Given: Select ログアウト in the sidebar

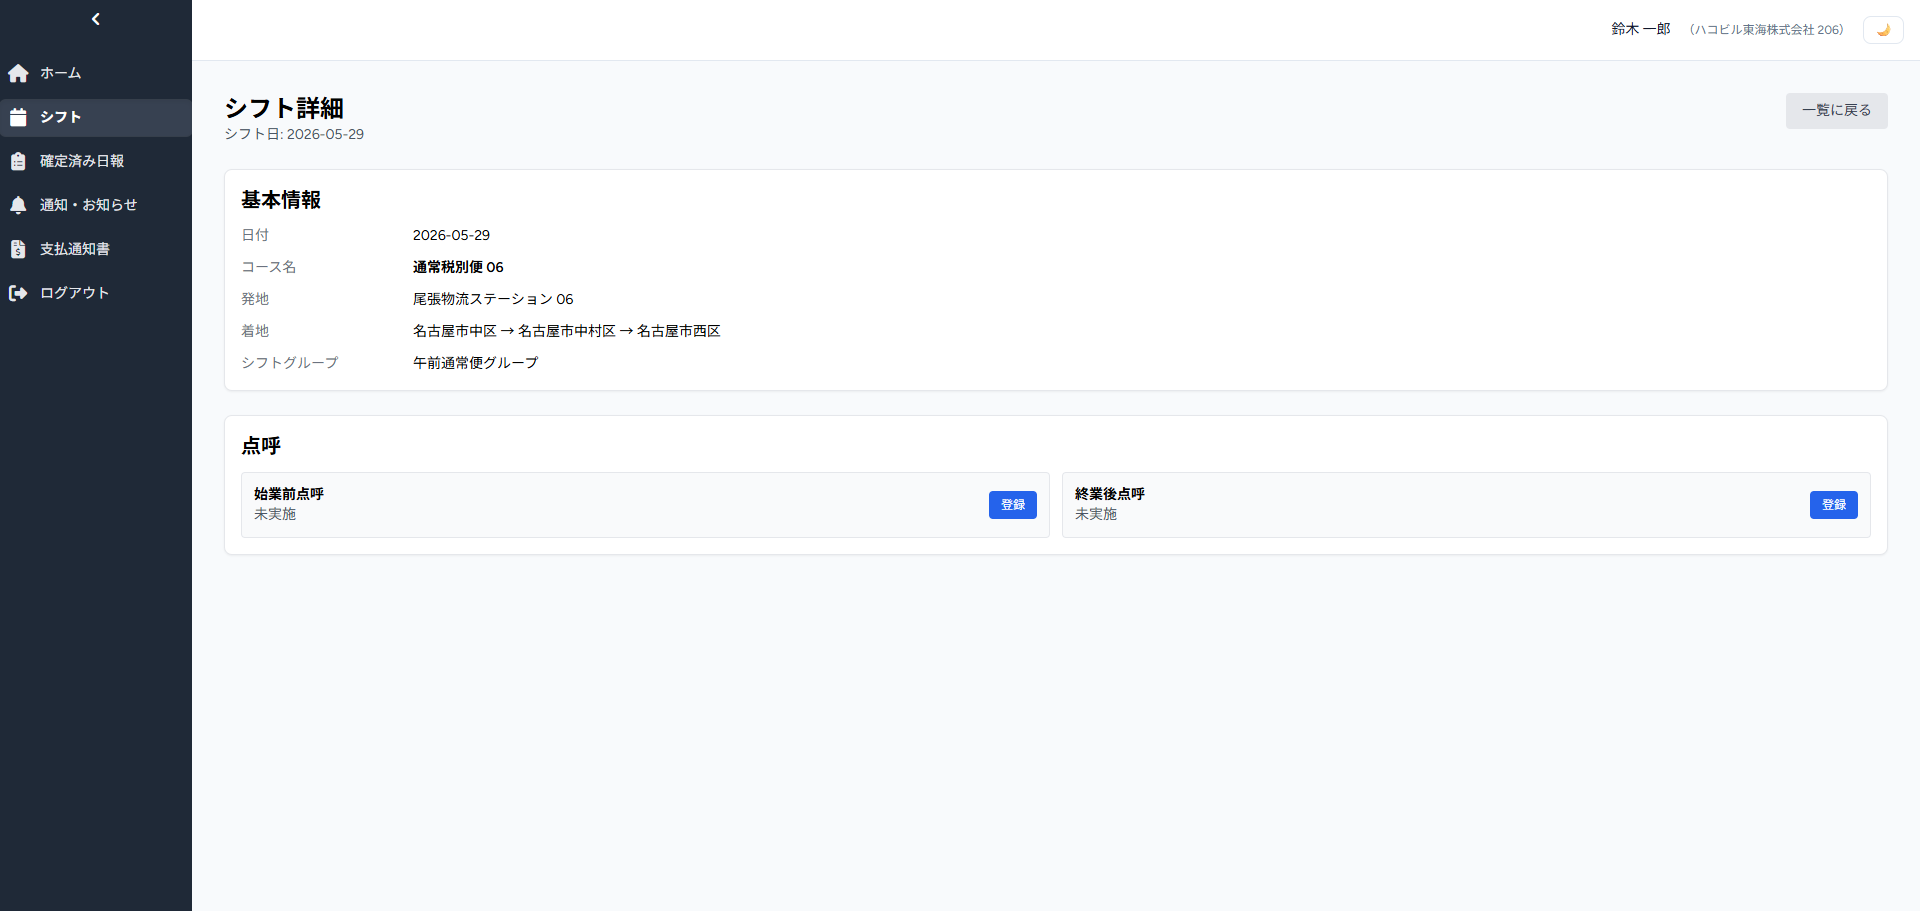Looking at the screenshot, I should pyautogui.click(x=96, y=293).
